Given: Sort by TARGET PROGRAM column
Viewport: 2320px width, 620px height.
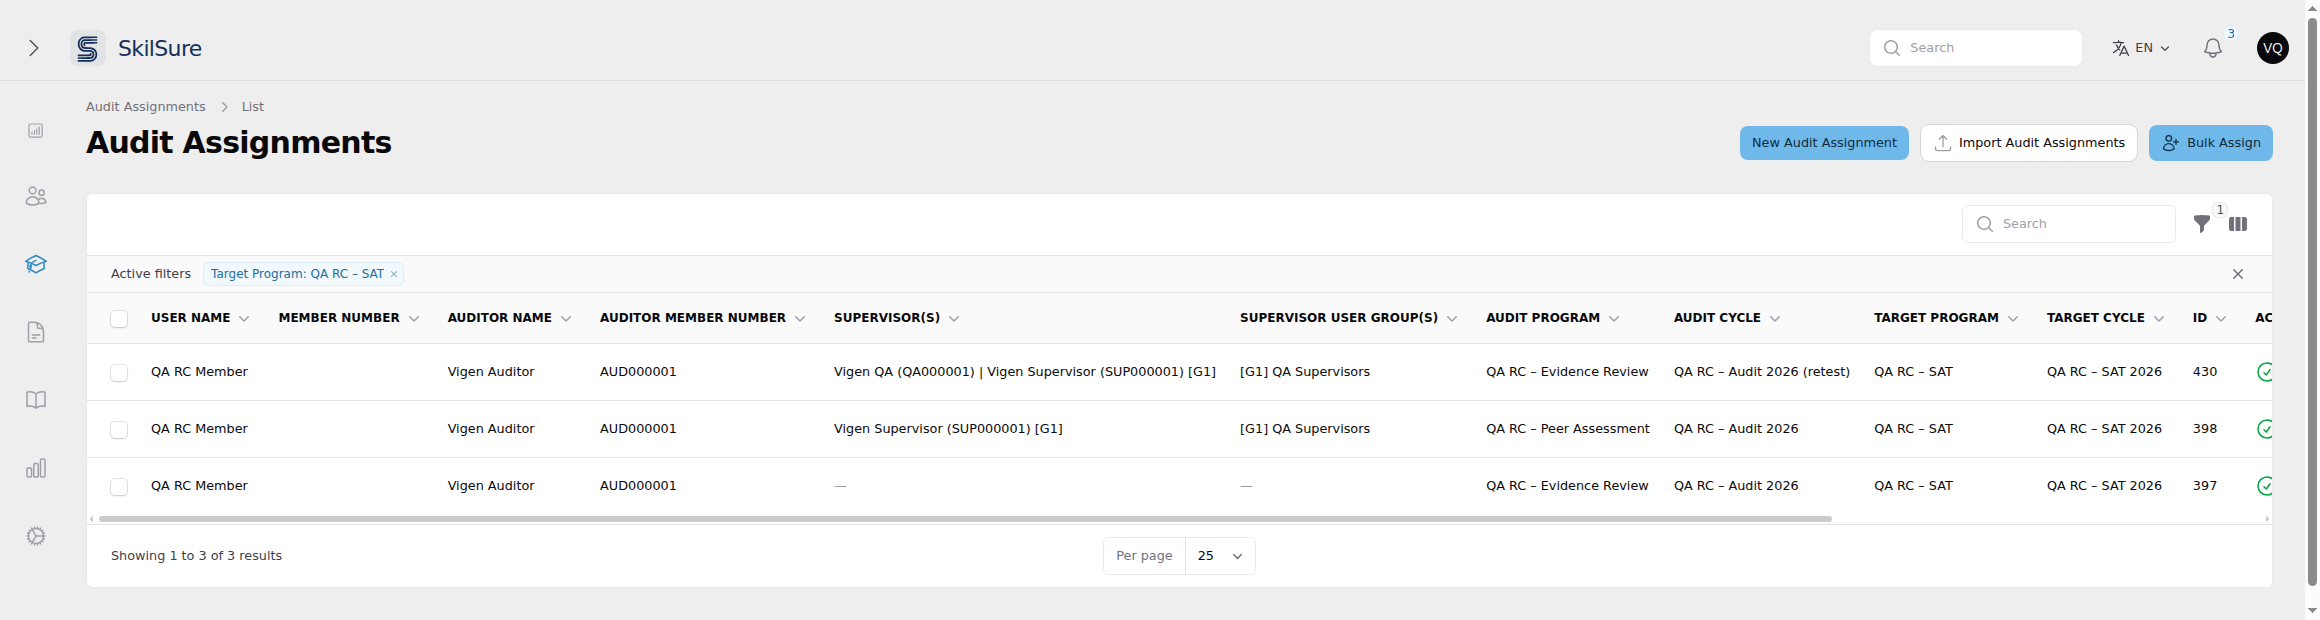Looking at the screenshot, I should point(1946,318).
